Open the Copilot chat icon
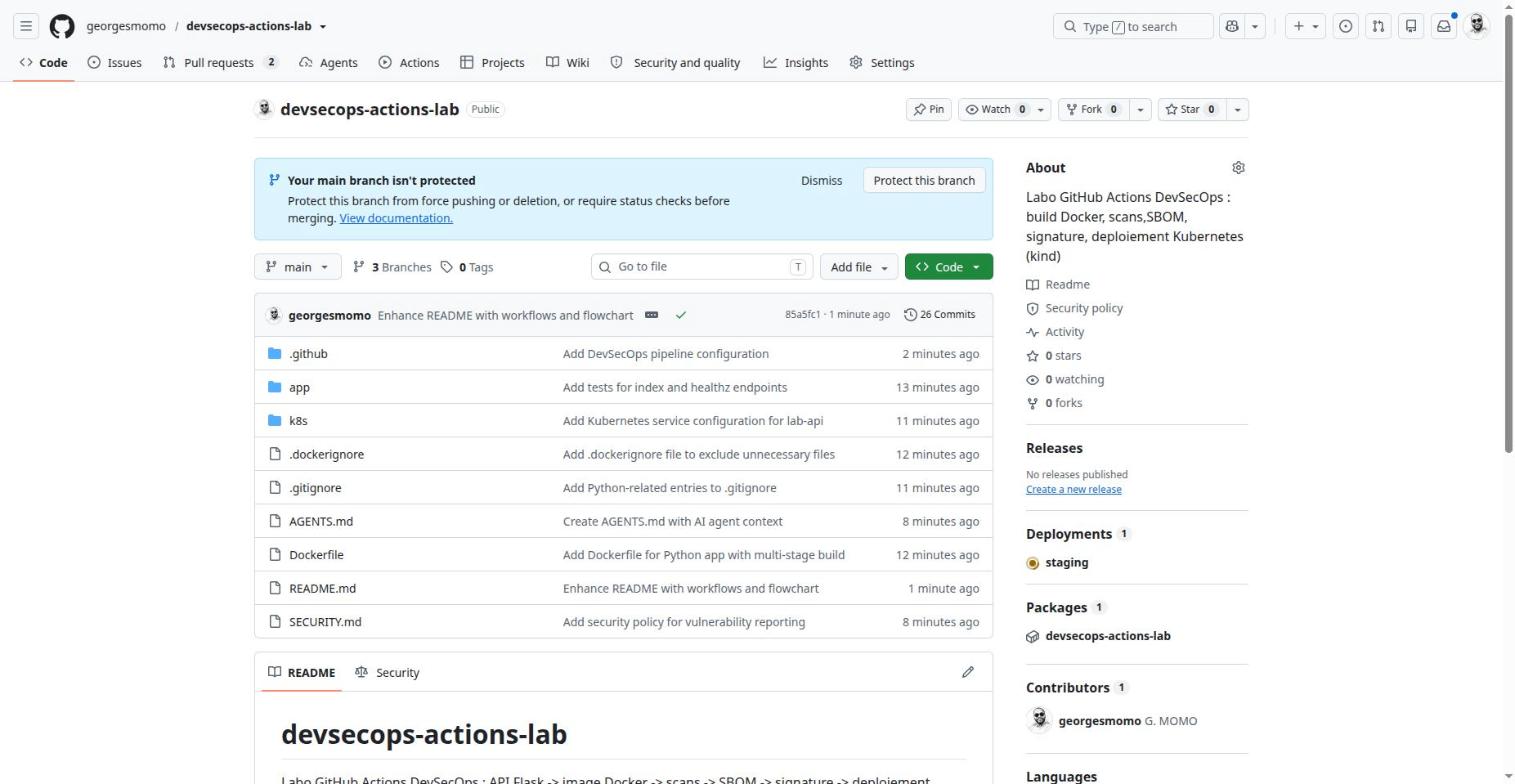This screenshot has width=1515, height=784. (x=1231, y=26)
